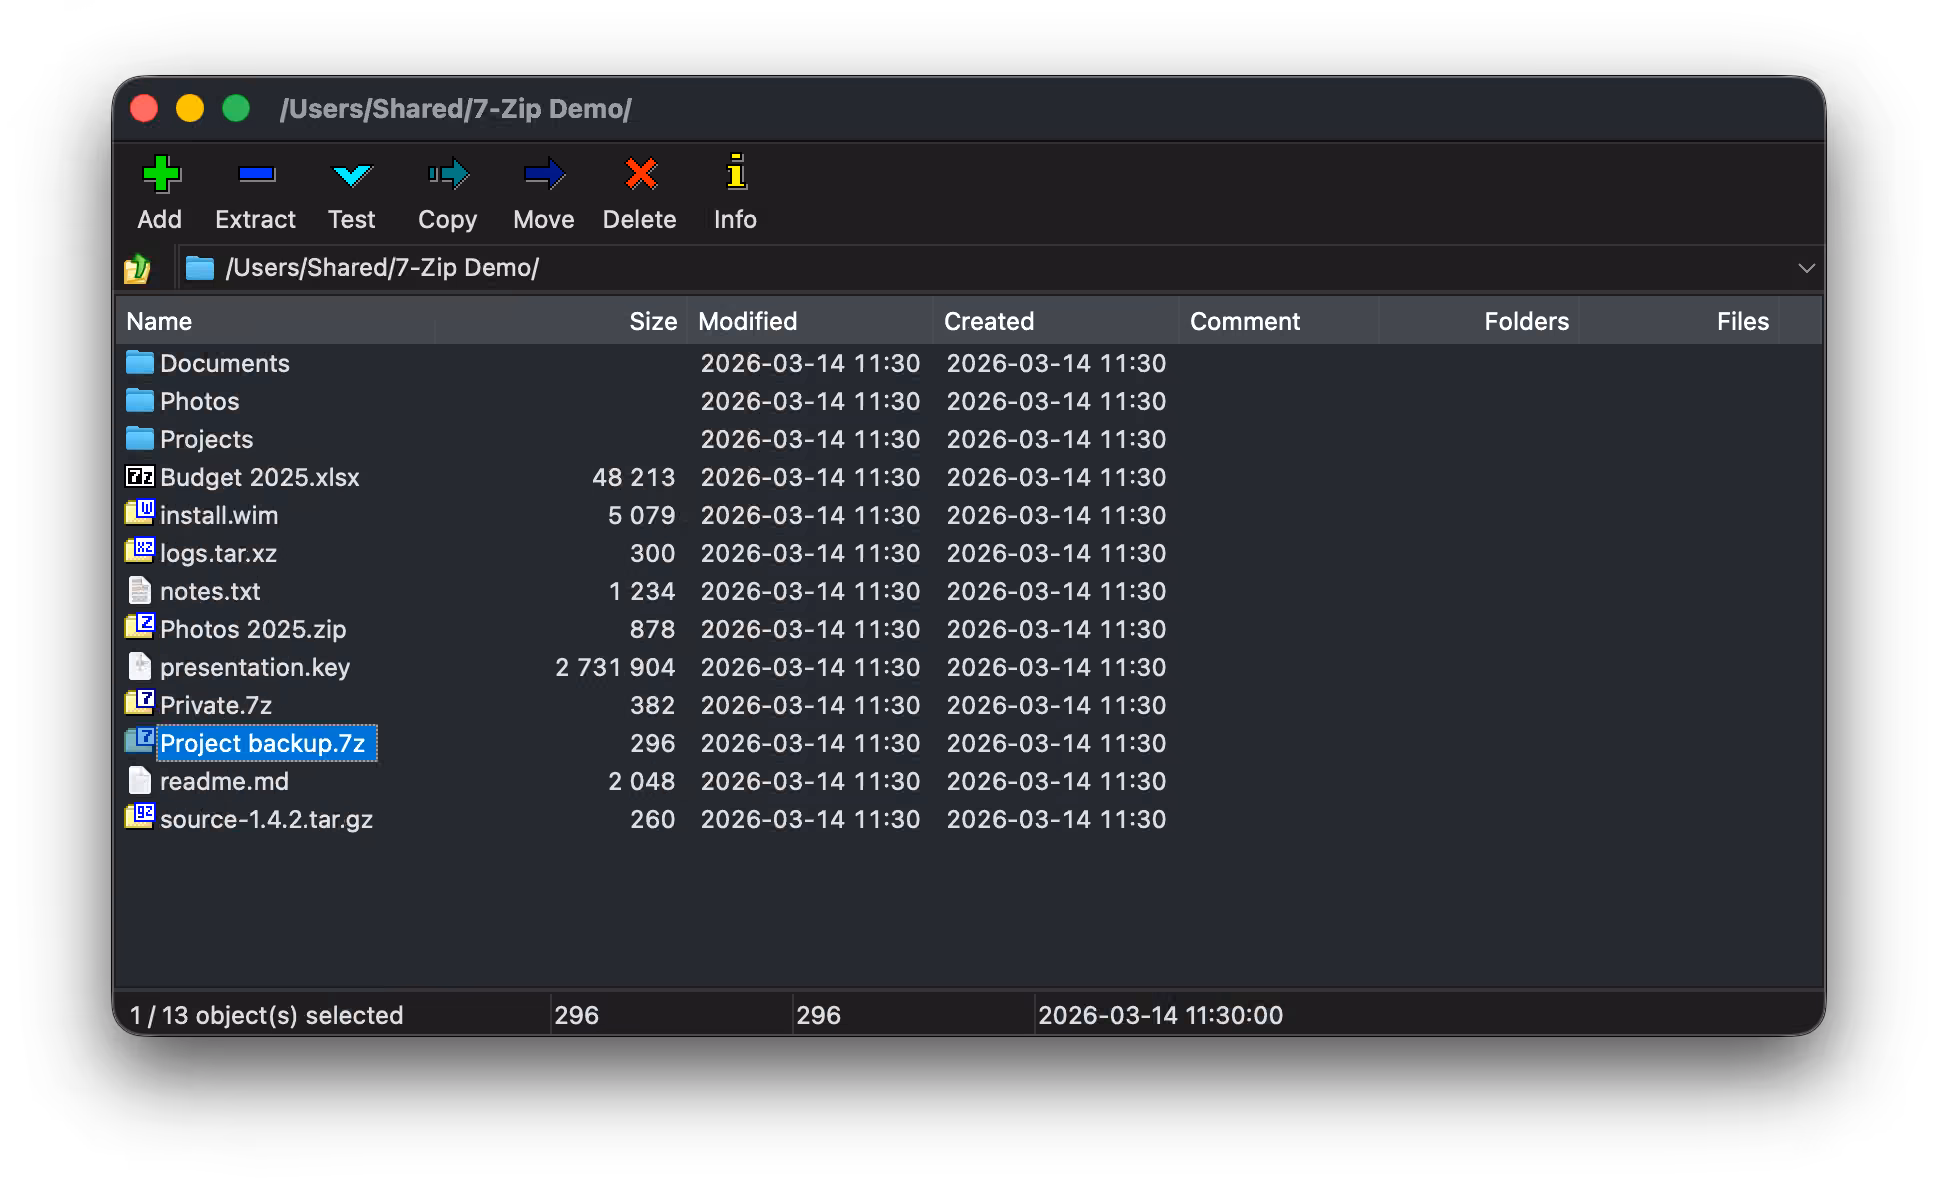Click the Private.7z archive icon
The image size is (1938, 1184).
click(140, 703)
